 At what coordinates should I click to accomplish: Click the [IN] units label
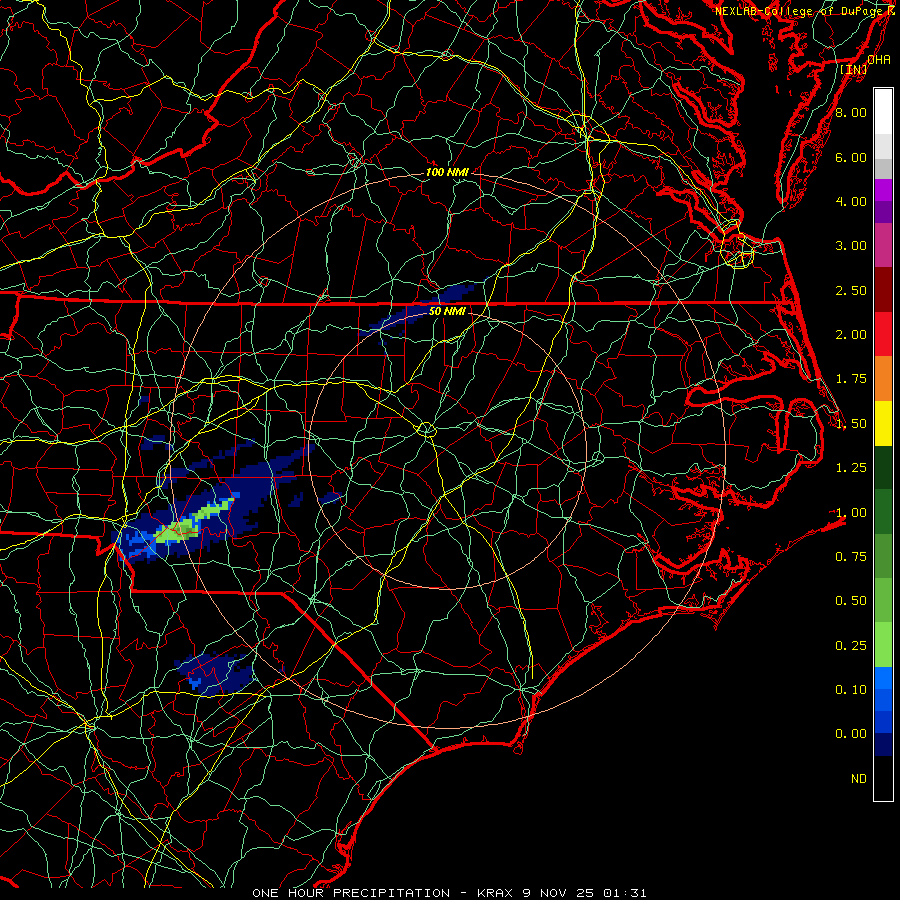[x=854, y=70]
